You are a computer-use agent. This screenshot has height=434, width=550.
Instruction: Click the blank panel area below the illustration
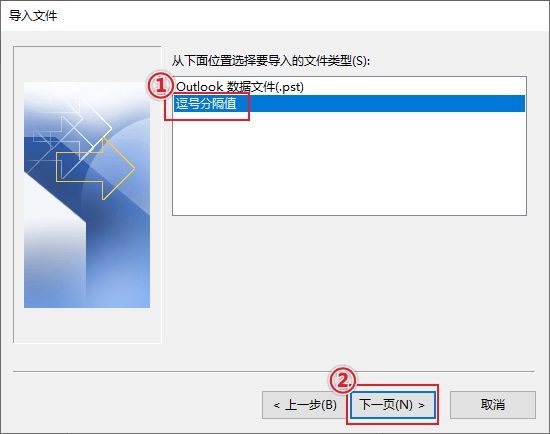click(87, 325)
